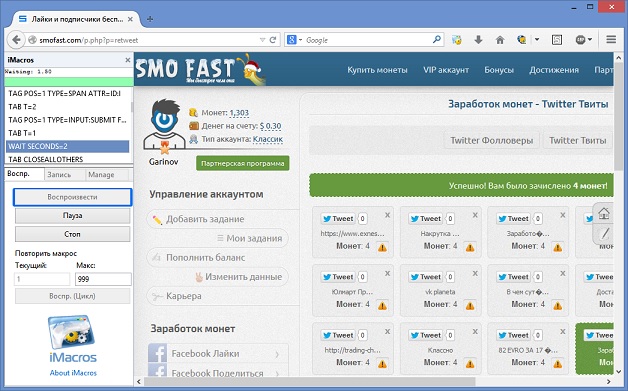Click the SMO FAST logo
The height and width of the screenshot is (391, 628).
[x=200, y=70]
